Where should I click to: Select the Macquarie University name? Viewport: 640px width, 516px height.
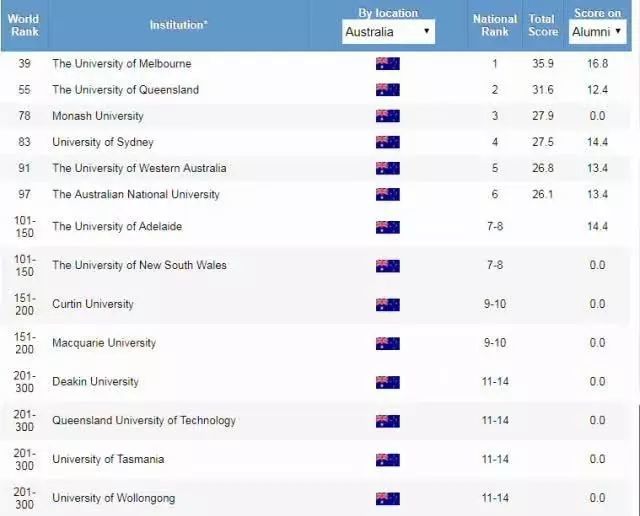pos(104,343)
